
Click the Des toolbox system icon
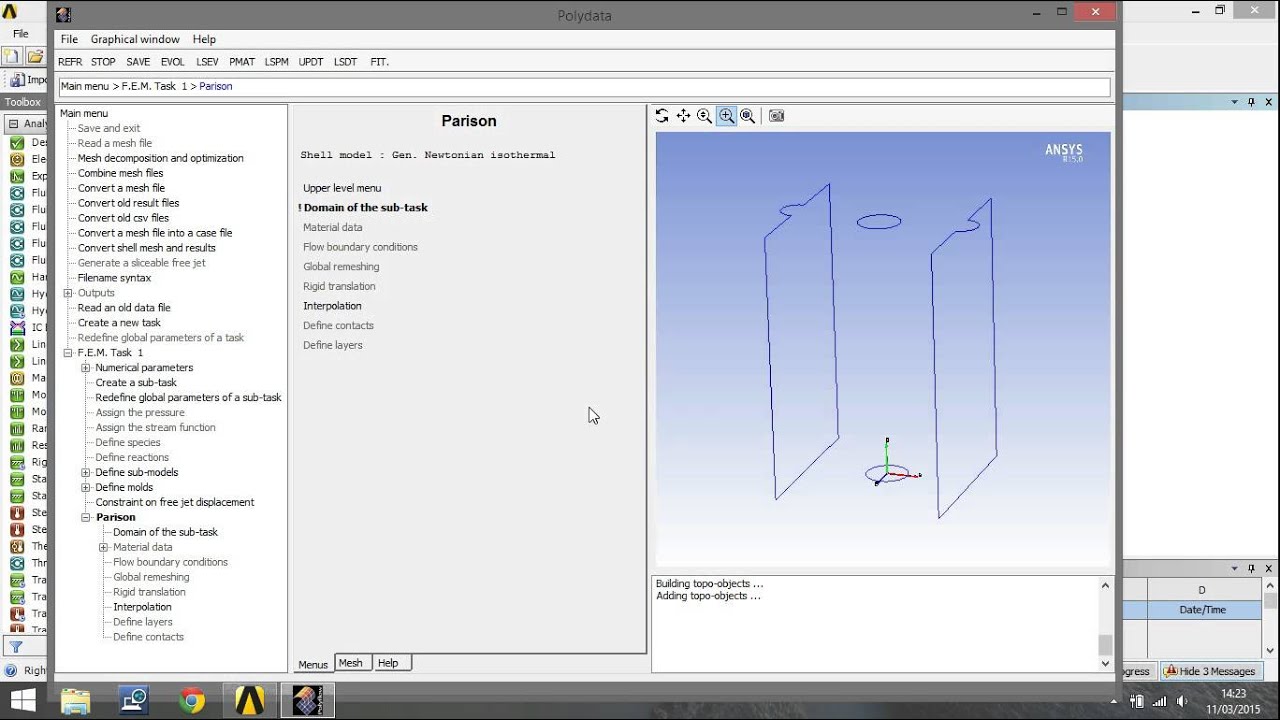17,143
